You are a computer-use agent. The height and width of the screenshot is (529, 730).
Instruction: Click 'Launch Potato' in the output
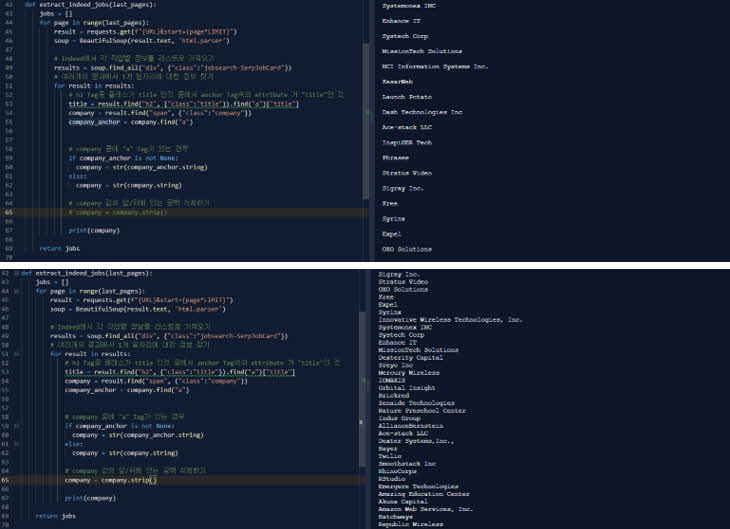(x=407, y=97)
